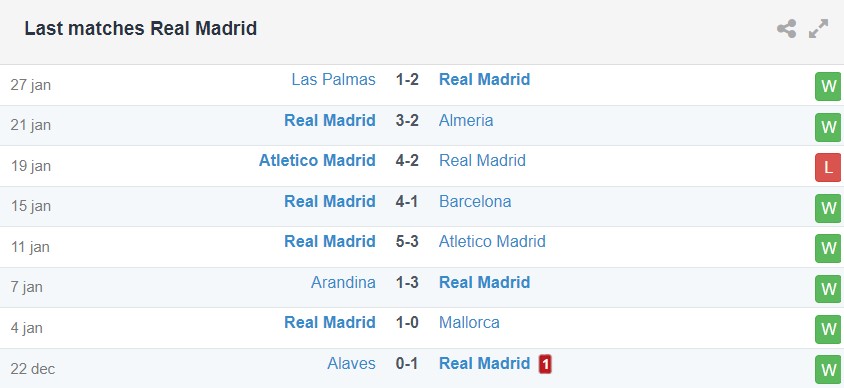Image resolution: width=844 pixels, height=388 pixels.
Task: Open Mallorca team link
Action: point(469,322)
